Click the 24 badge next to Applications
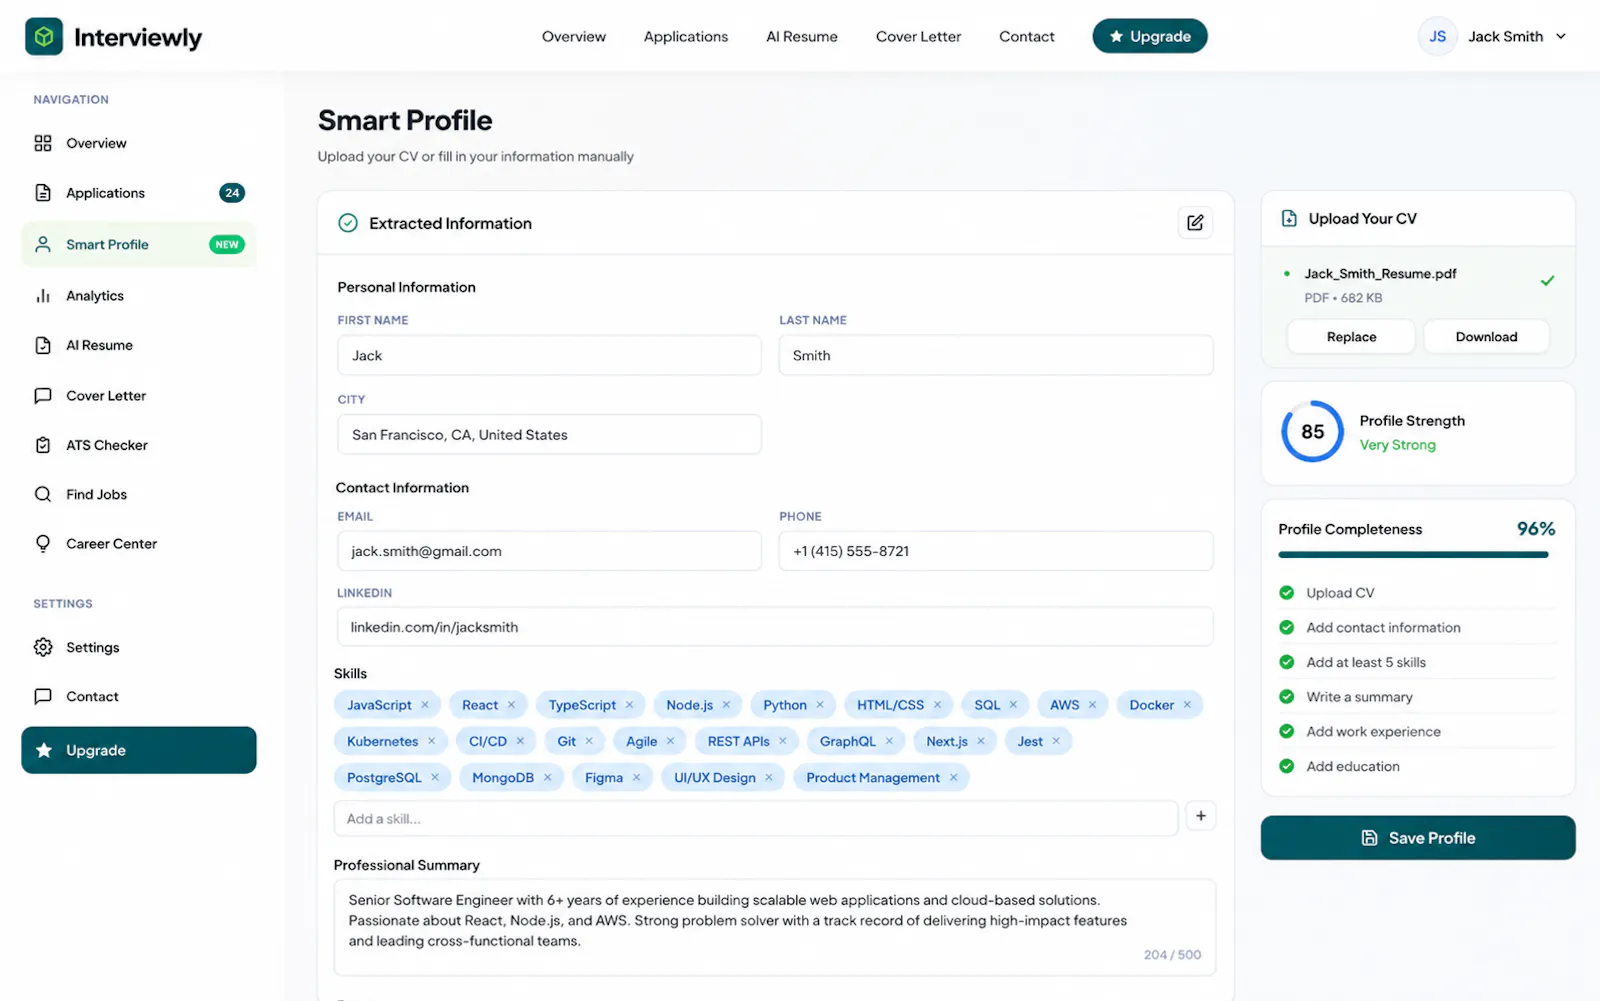1600x1001 pixels. pos(232,193)
